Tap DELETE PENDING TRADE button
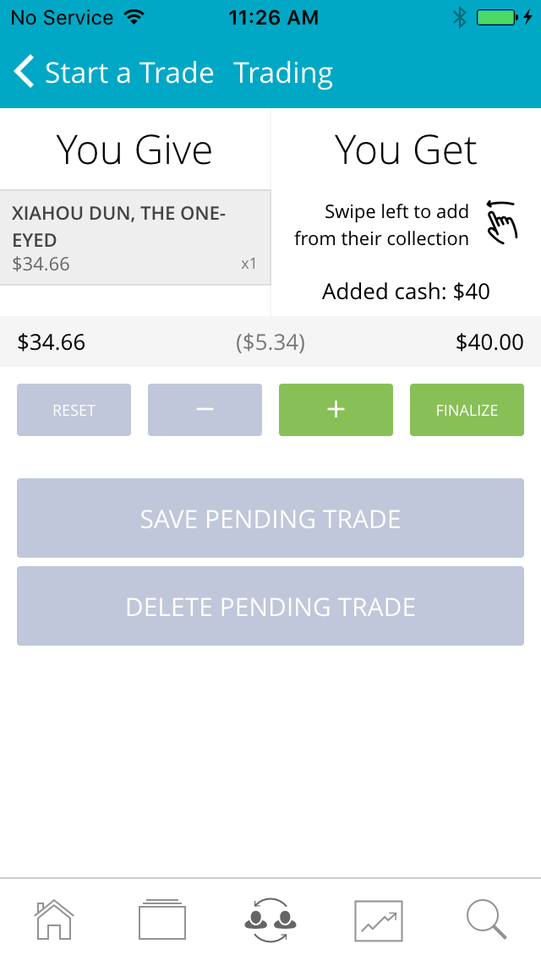 click(270, 606)
